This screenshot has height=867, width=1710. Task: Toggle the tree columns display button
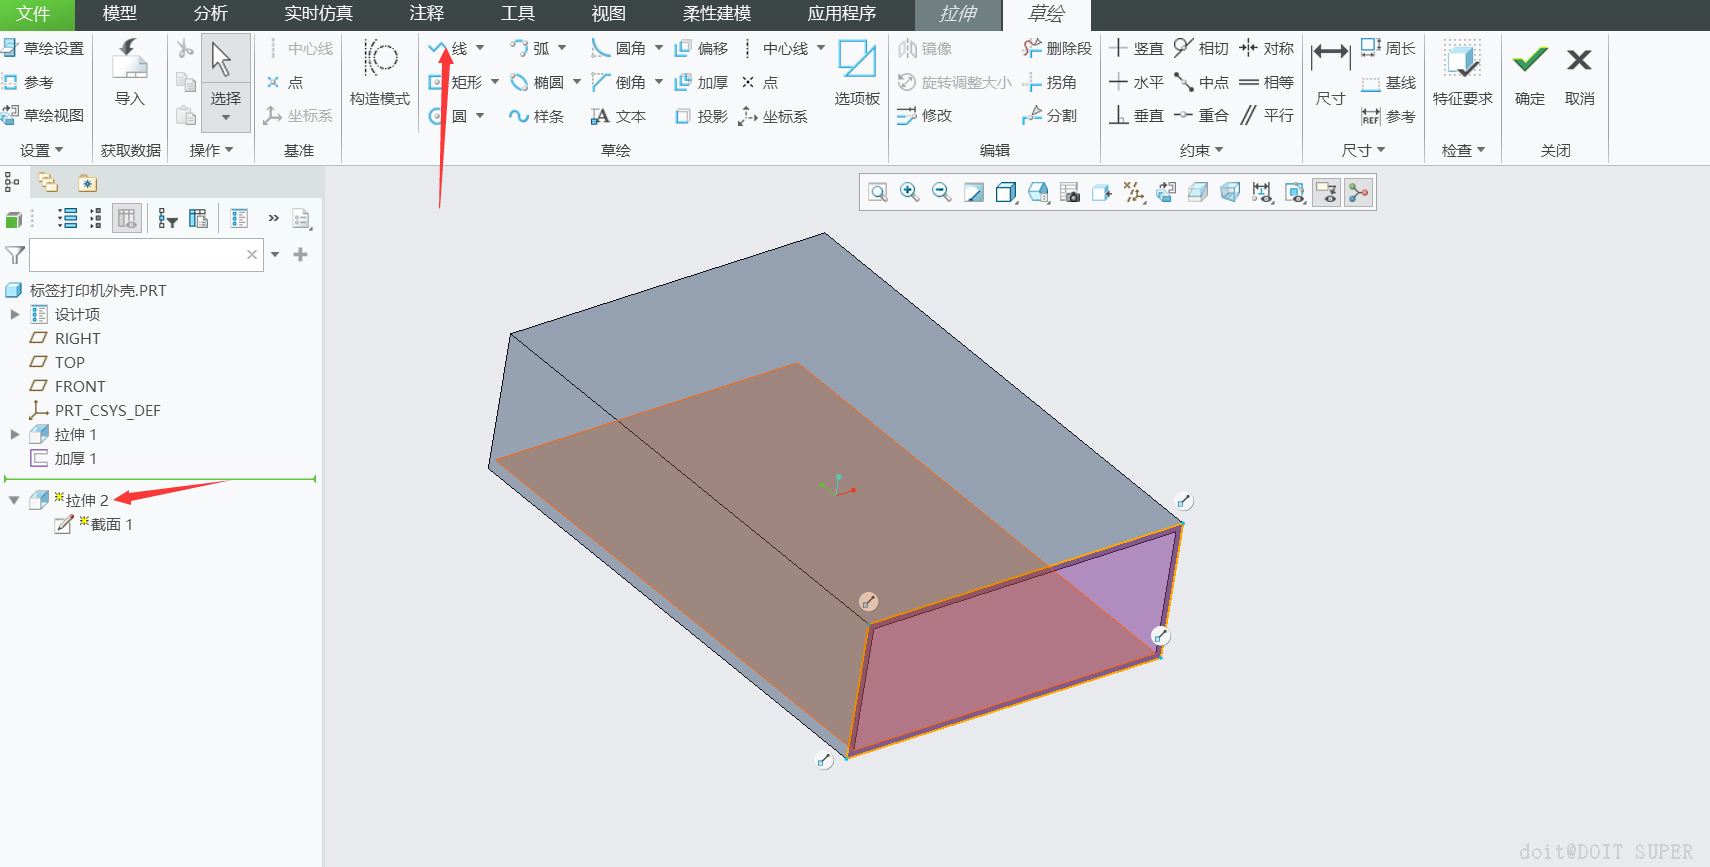126,218
